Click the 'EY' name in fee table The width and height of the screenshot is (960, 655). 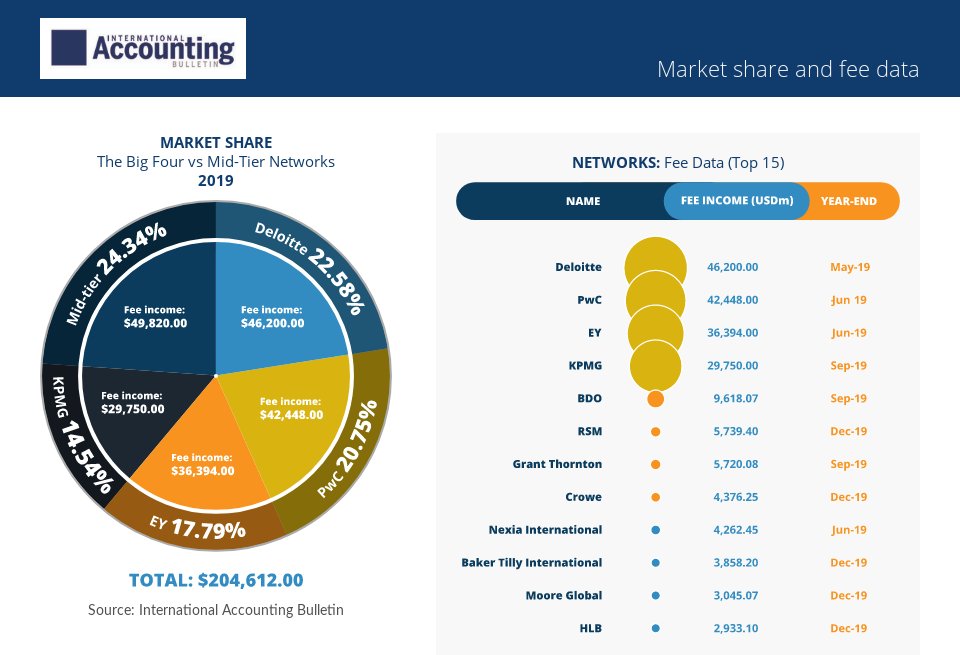[x=594, y=333]
